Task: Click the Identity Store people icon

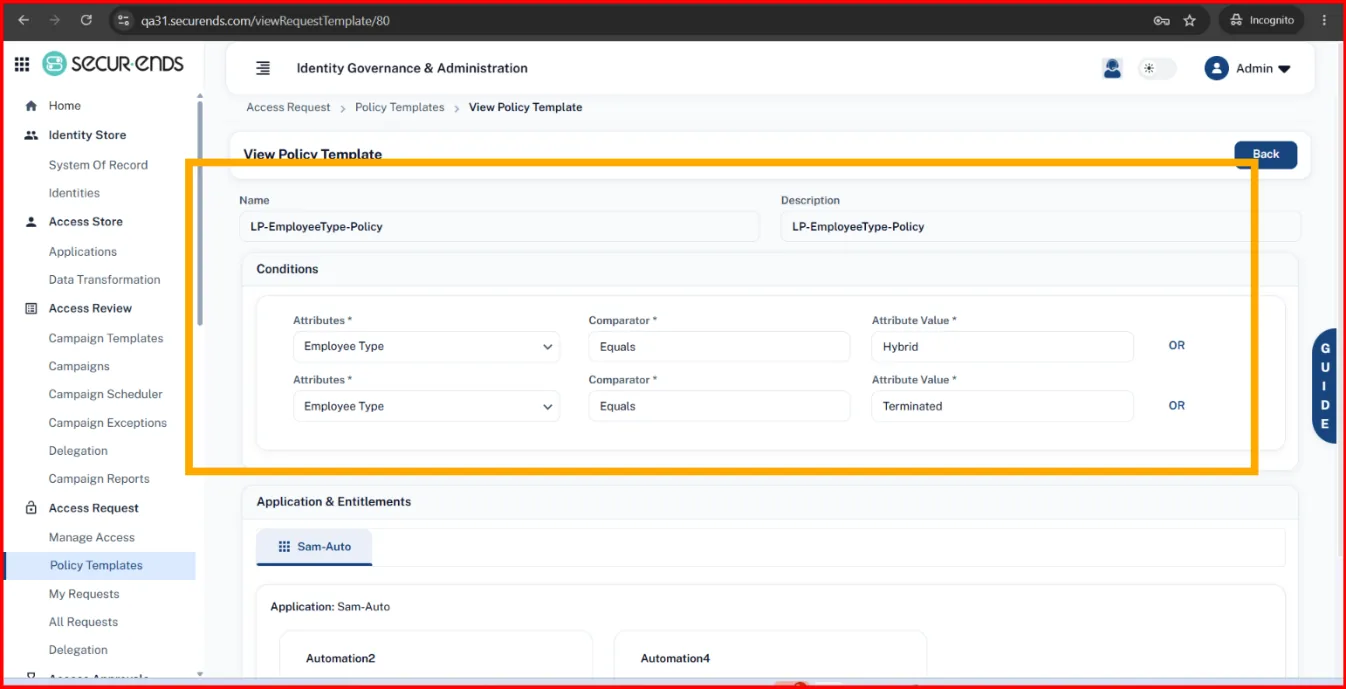Action: pyautogui.click(x=31, y=135)
